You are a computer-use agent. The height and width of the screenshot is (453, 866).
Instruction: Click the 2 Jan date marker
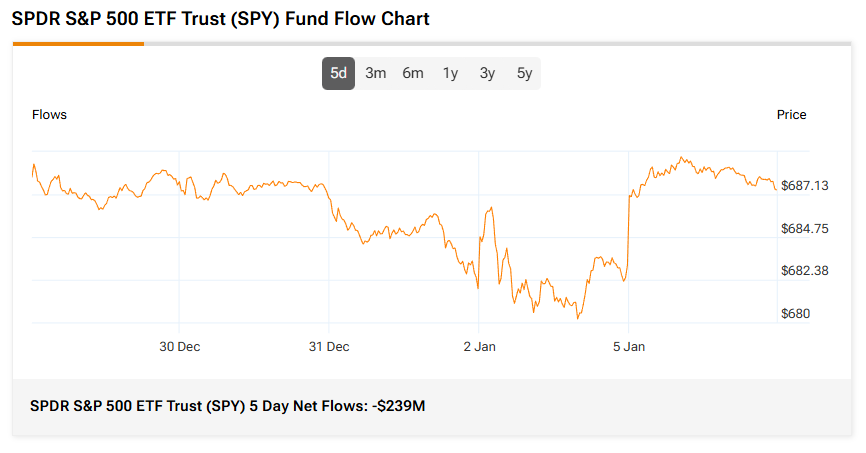pos(479,347)
